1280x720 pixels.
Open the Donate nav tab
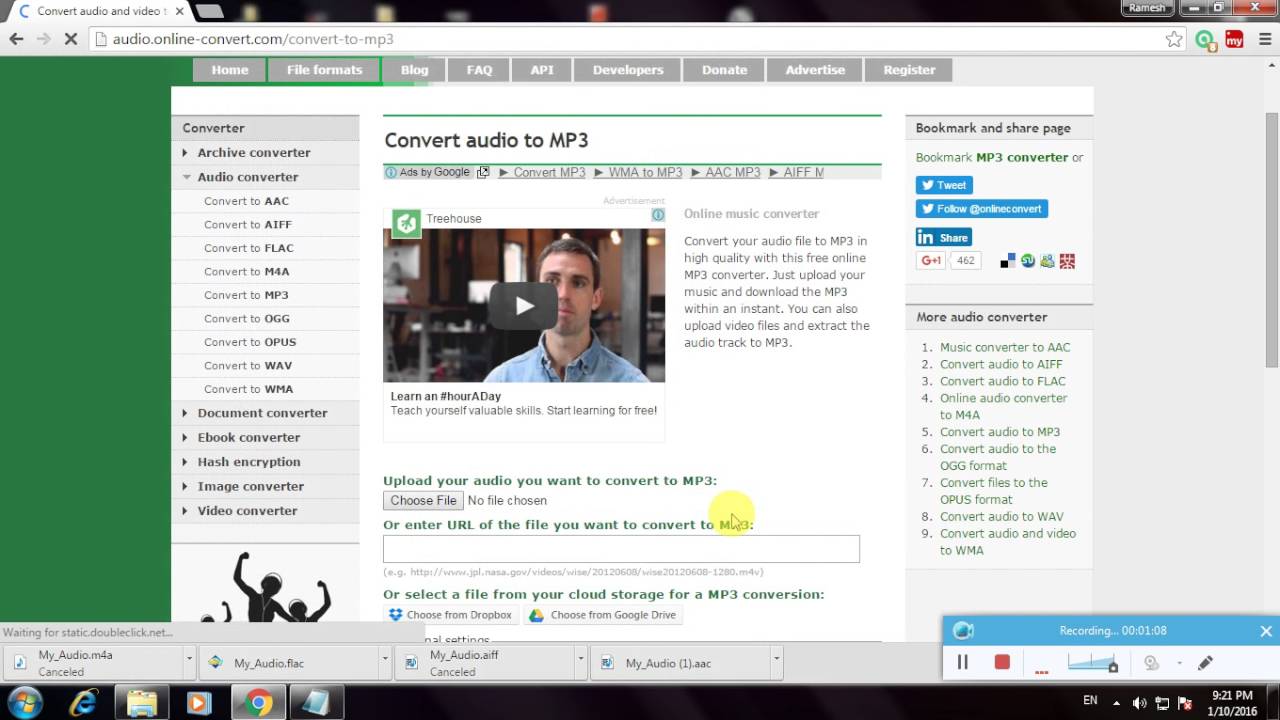[x=724, y=70]
